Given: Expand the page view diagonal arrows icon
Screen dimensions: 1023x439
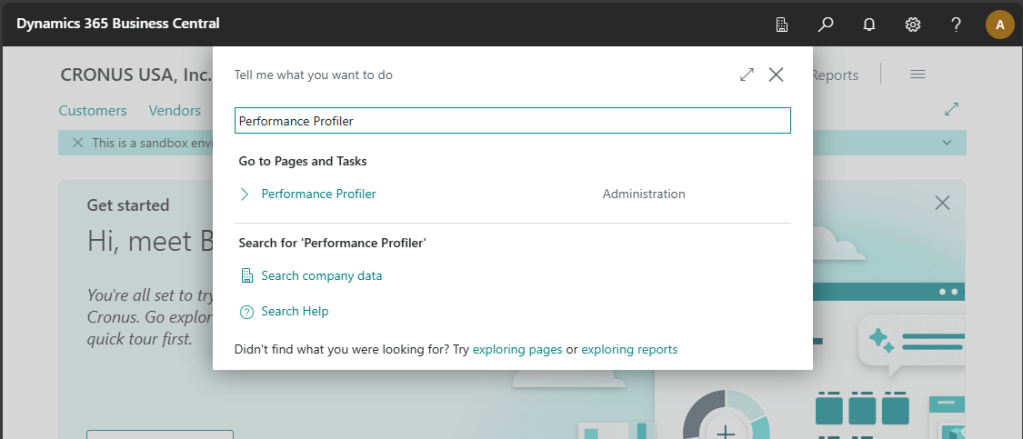Looking at the screenshot, I should 952,109.
